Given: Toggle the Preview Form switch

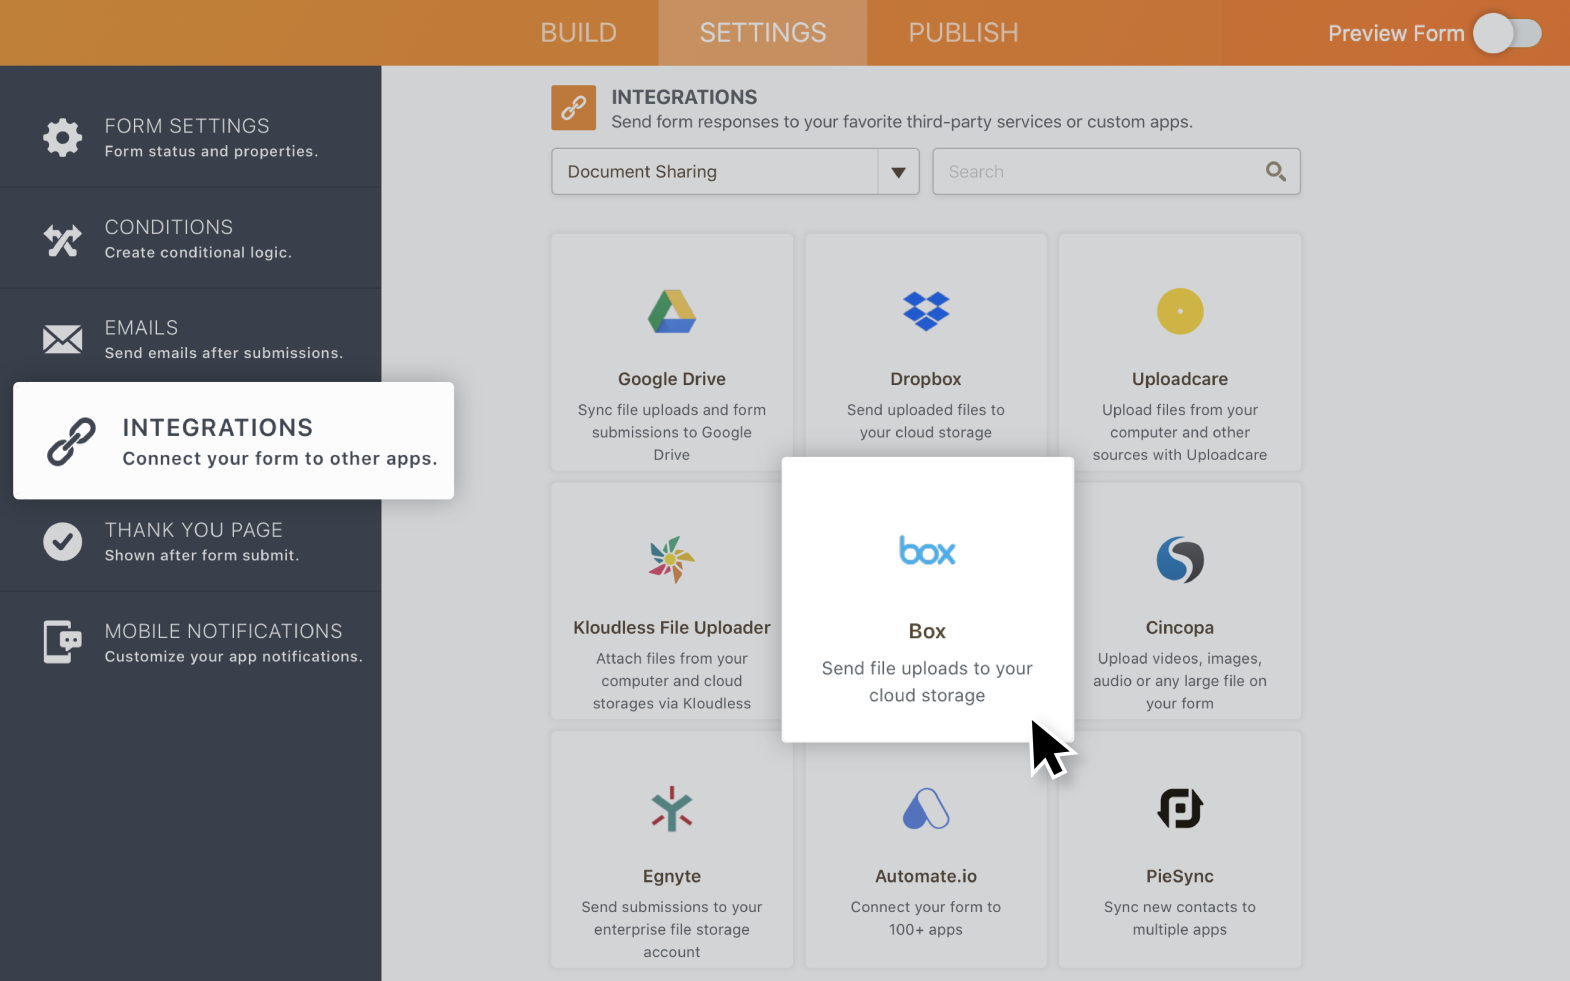Looking at the screenshot, I should click(x=1507, y=33).
